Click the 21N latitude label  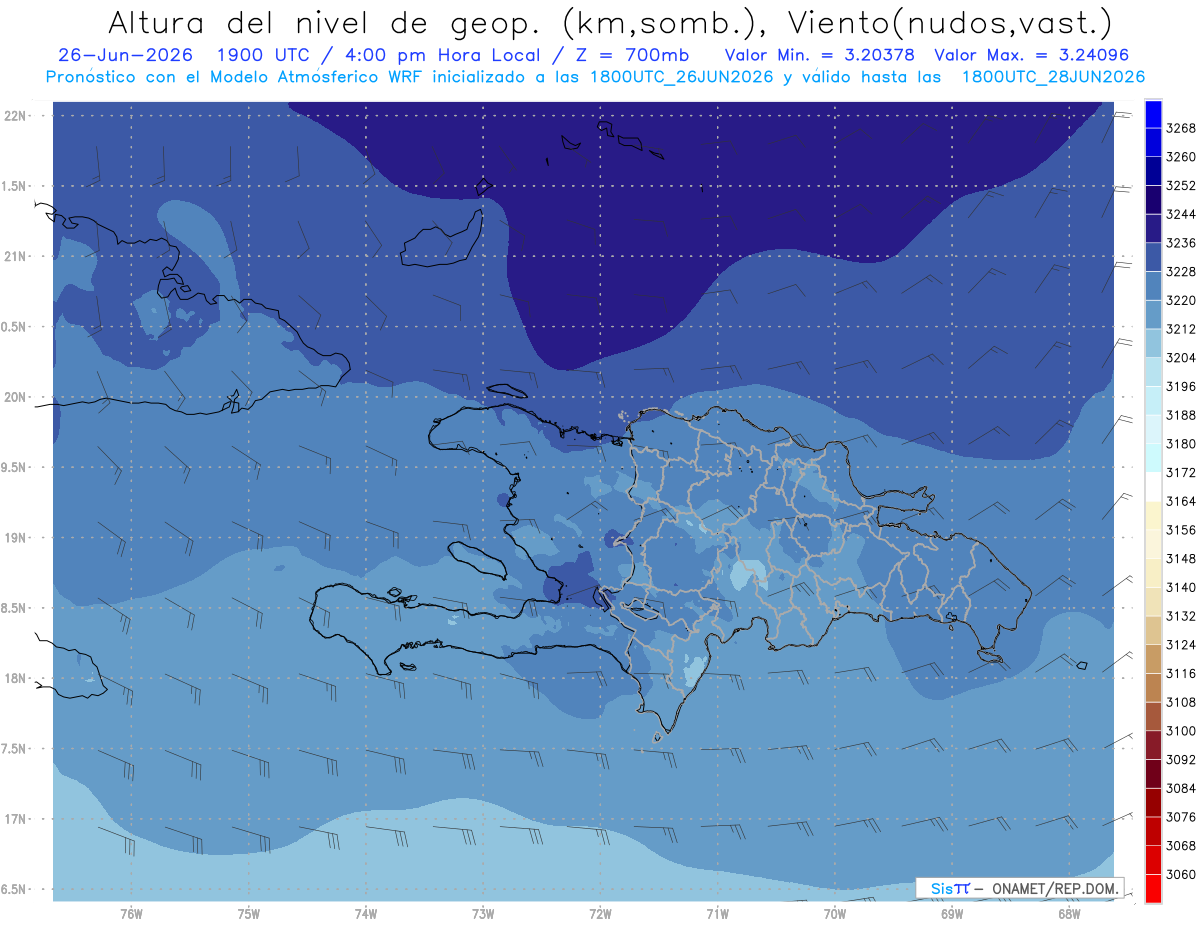16,257
